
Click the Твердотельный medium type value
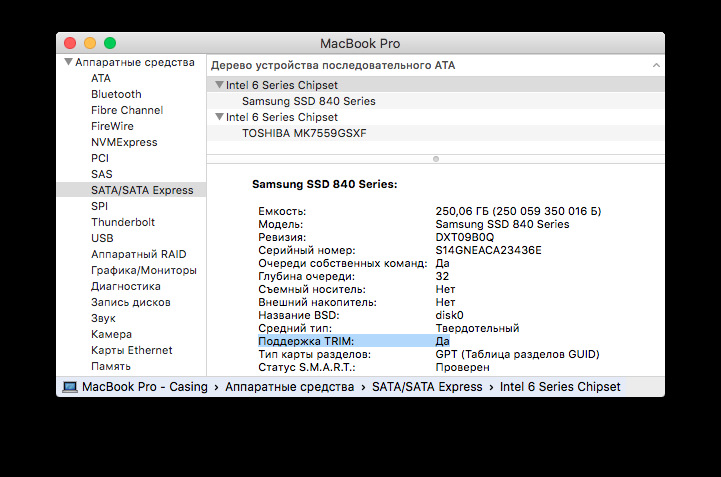coord(477,328)
